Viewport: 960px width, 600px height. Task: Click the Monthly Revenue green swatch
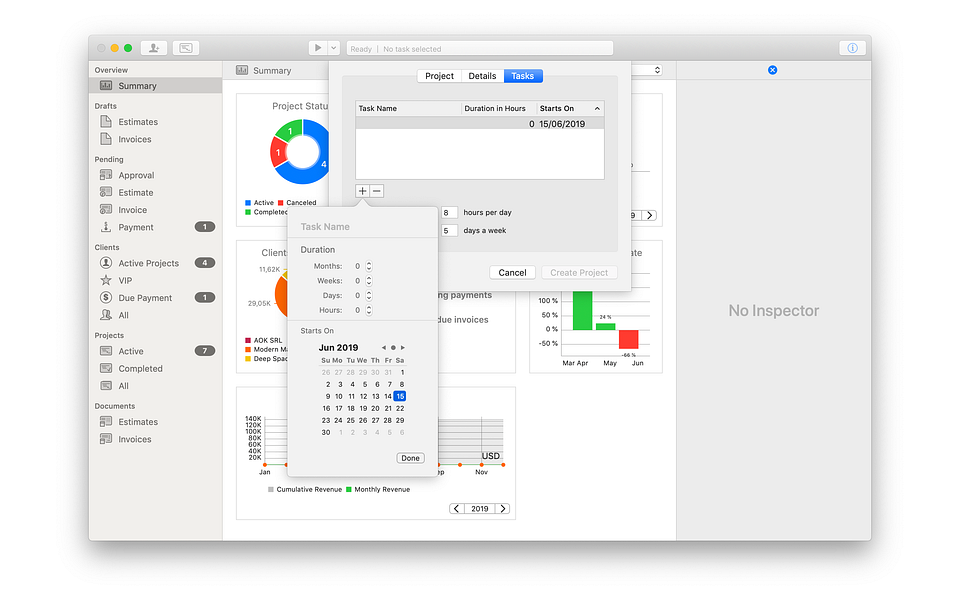pyautogui.click(x=349, y=489)
